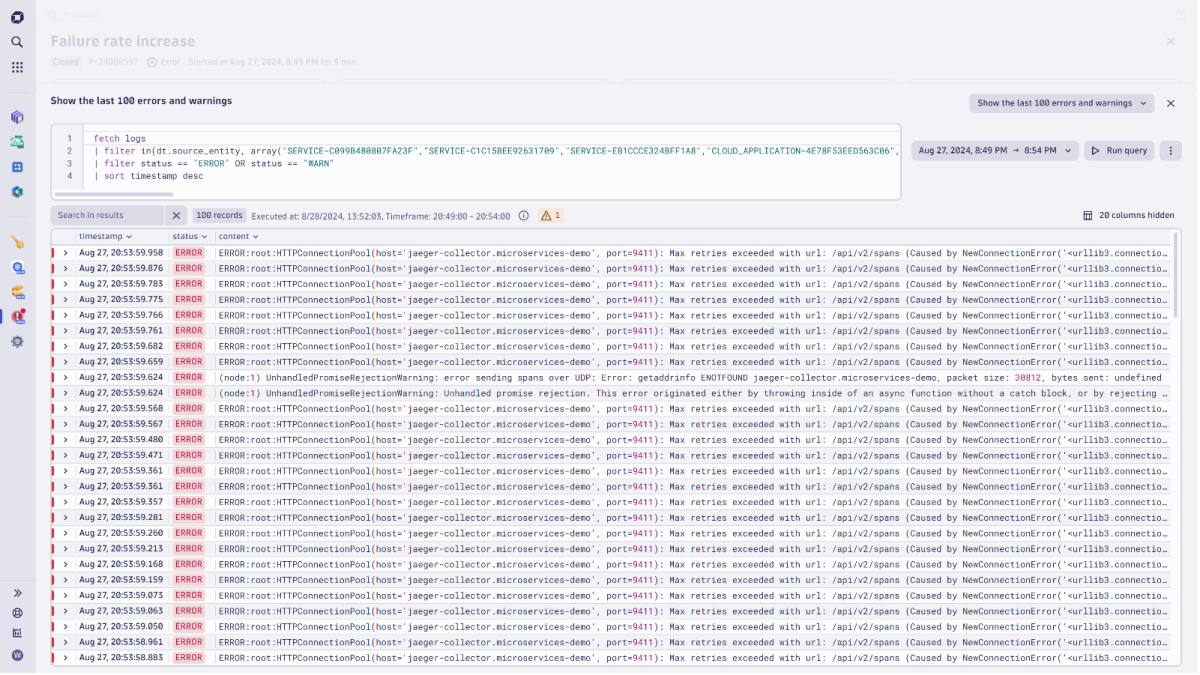Expand the sidebar using the double chevron
The height and width of the screenshot is (675, 1200).
click(17, 592)
